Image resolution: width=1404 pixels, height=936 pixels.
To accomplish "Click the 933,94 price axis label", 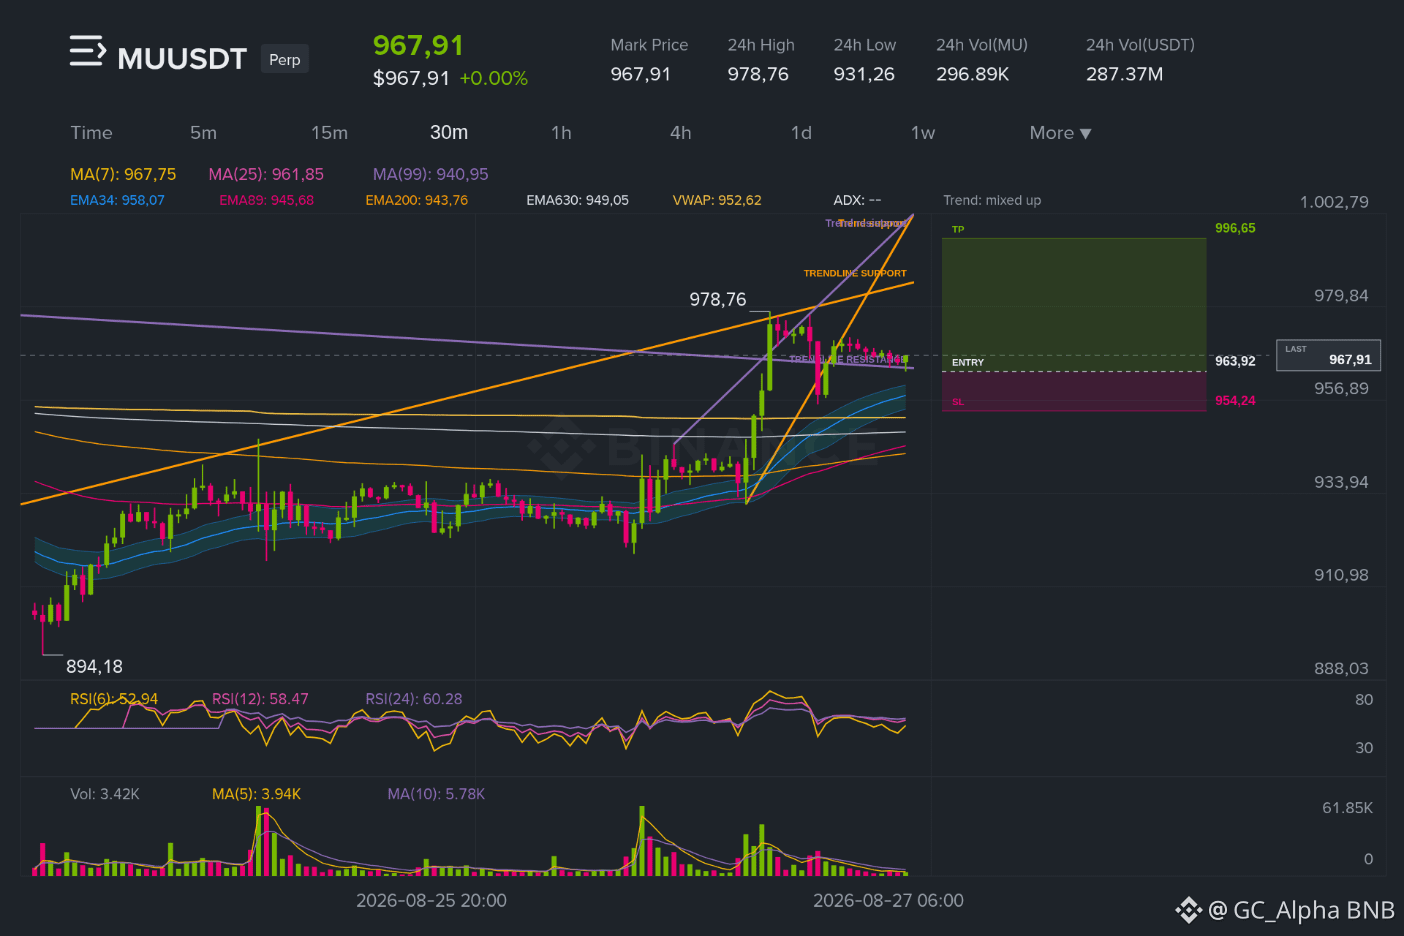I will tap(1341, 482).
